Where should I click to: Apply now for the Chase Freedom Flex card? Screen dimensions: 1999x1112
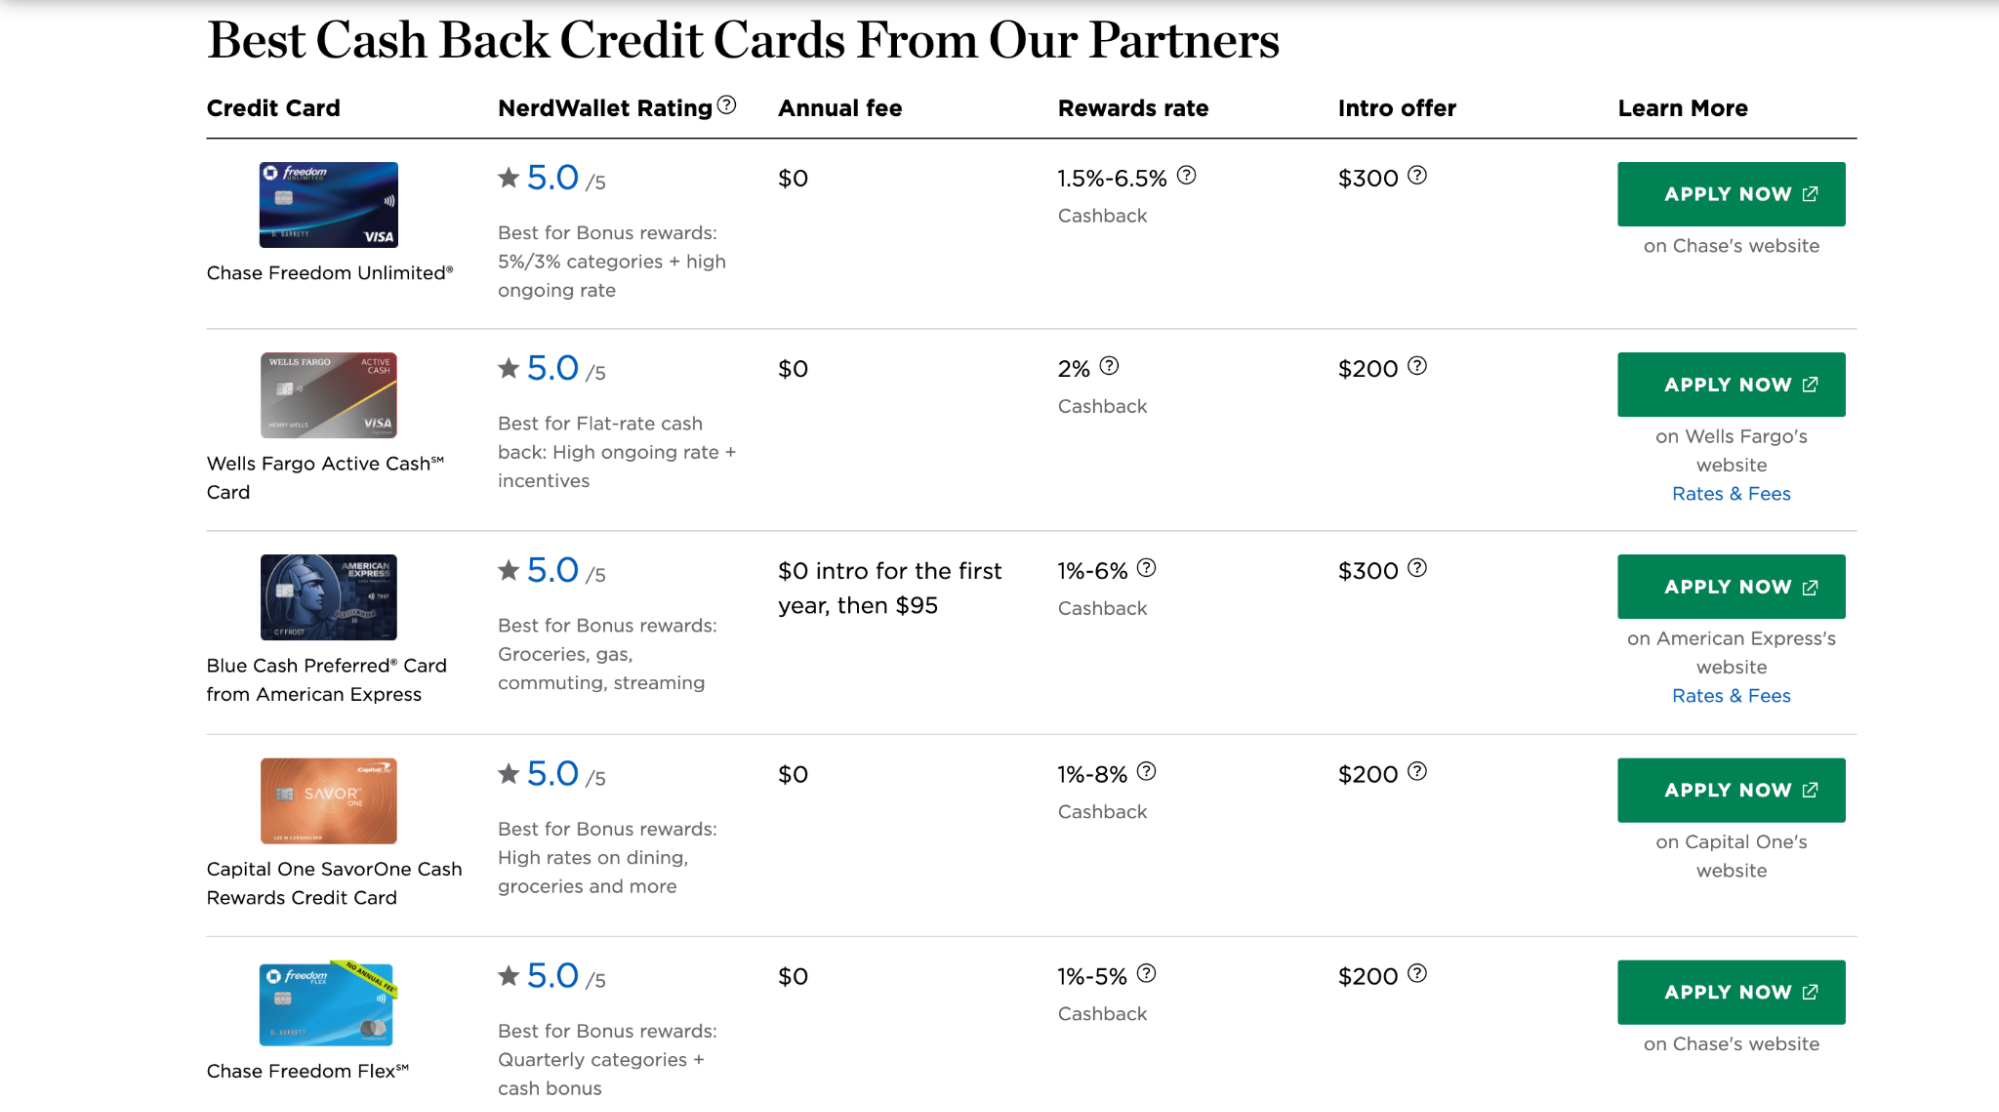[1731, 991]
